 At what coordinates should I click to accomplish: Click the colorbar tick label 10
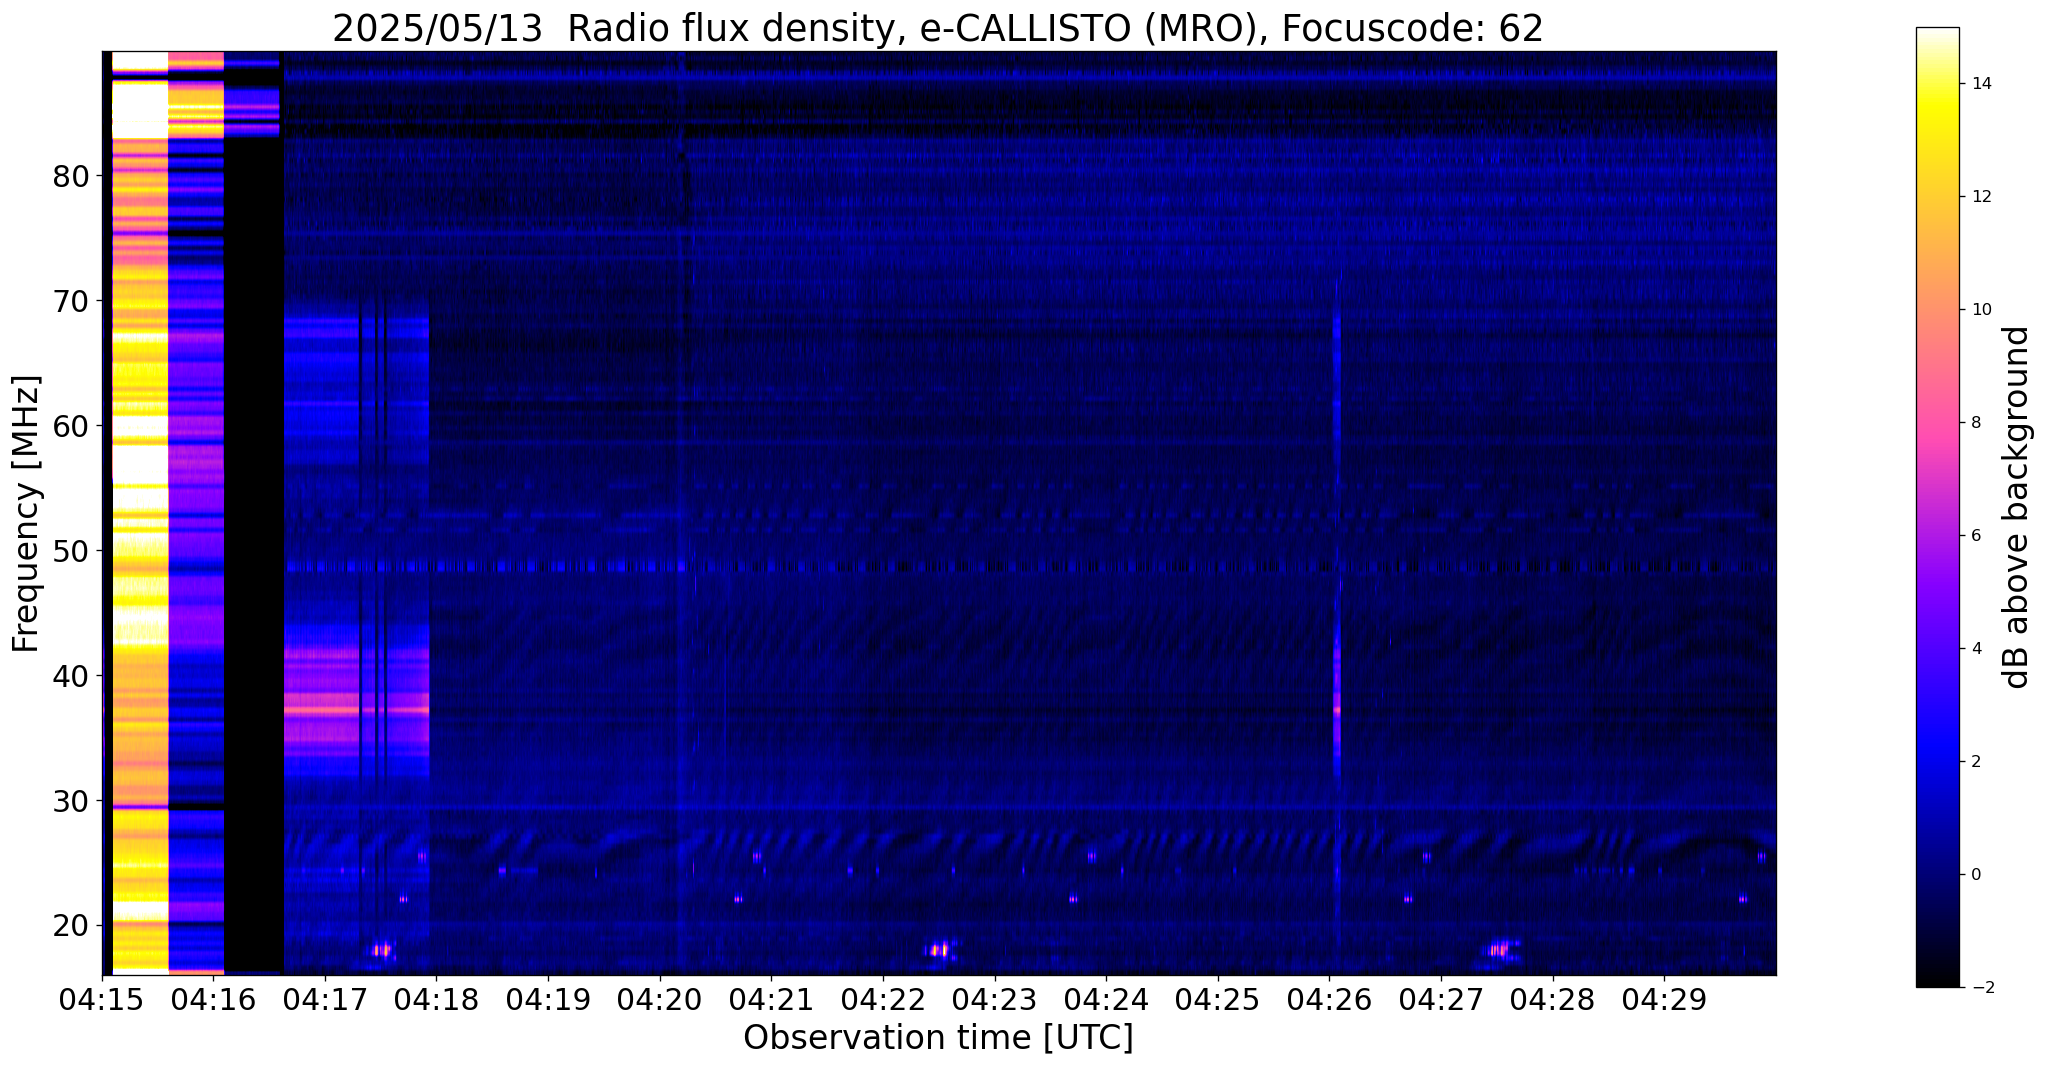[x=1980, y=310]
